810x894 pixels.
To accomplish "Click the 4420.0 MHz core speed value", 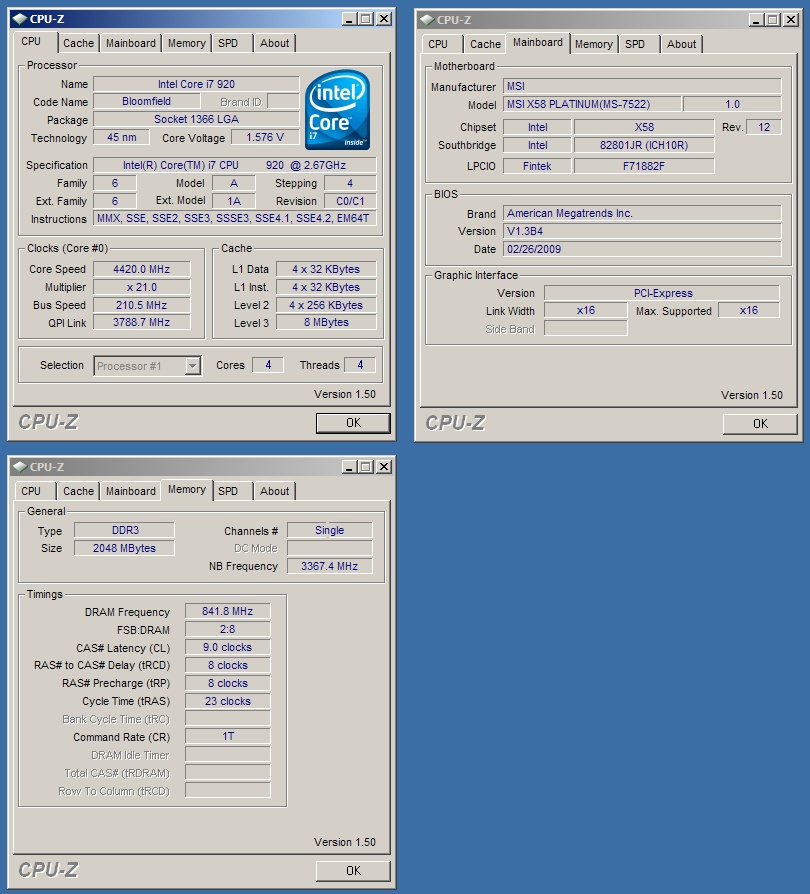I will pos(141,269).
